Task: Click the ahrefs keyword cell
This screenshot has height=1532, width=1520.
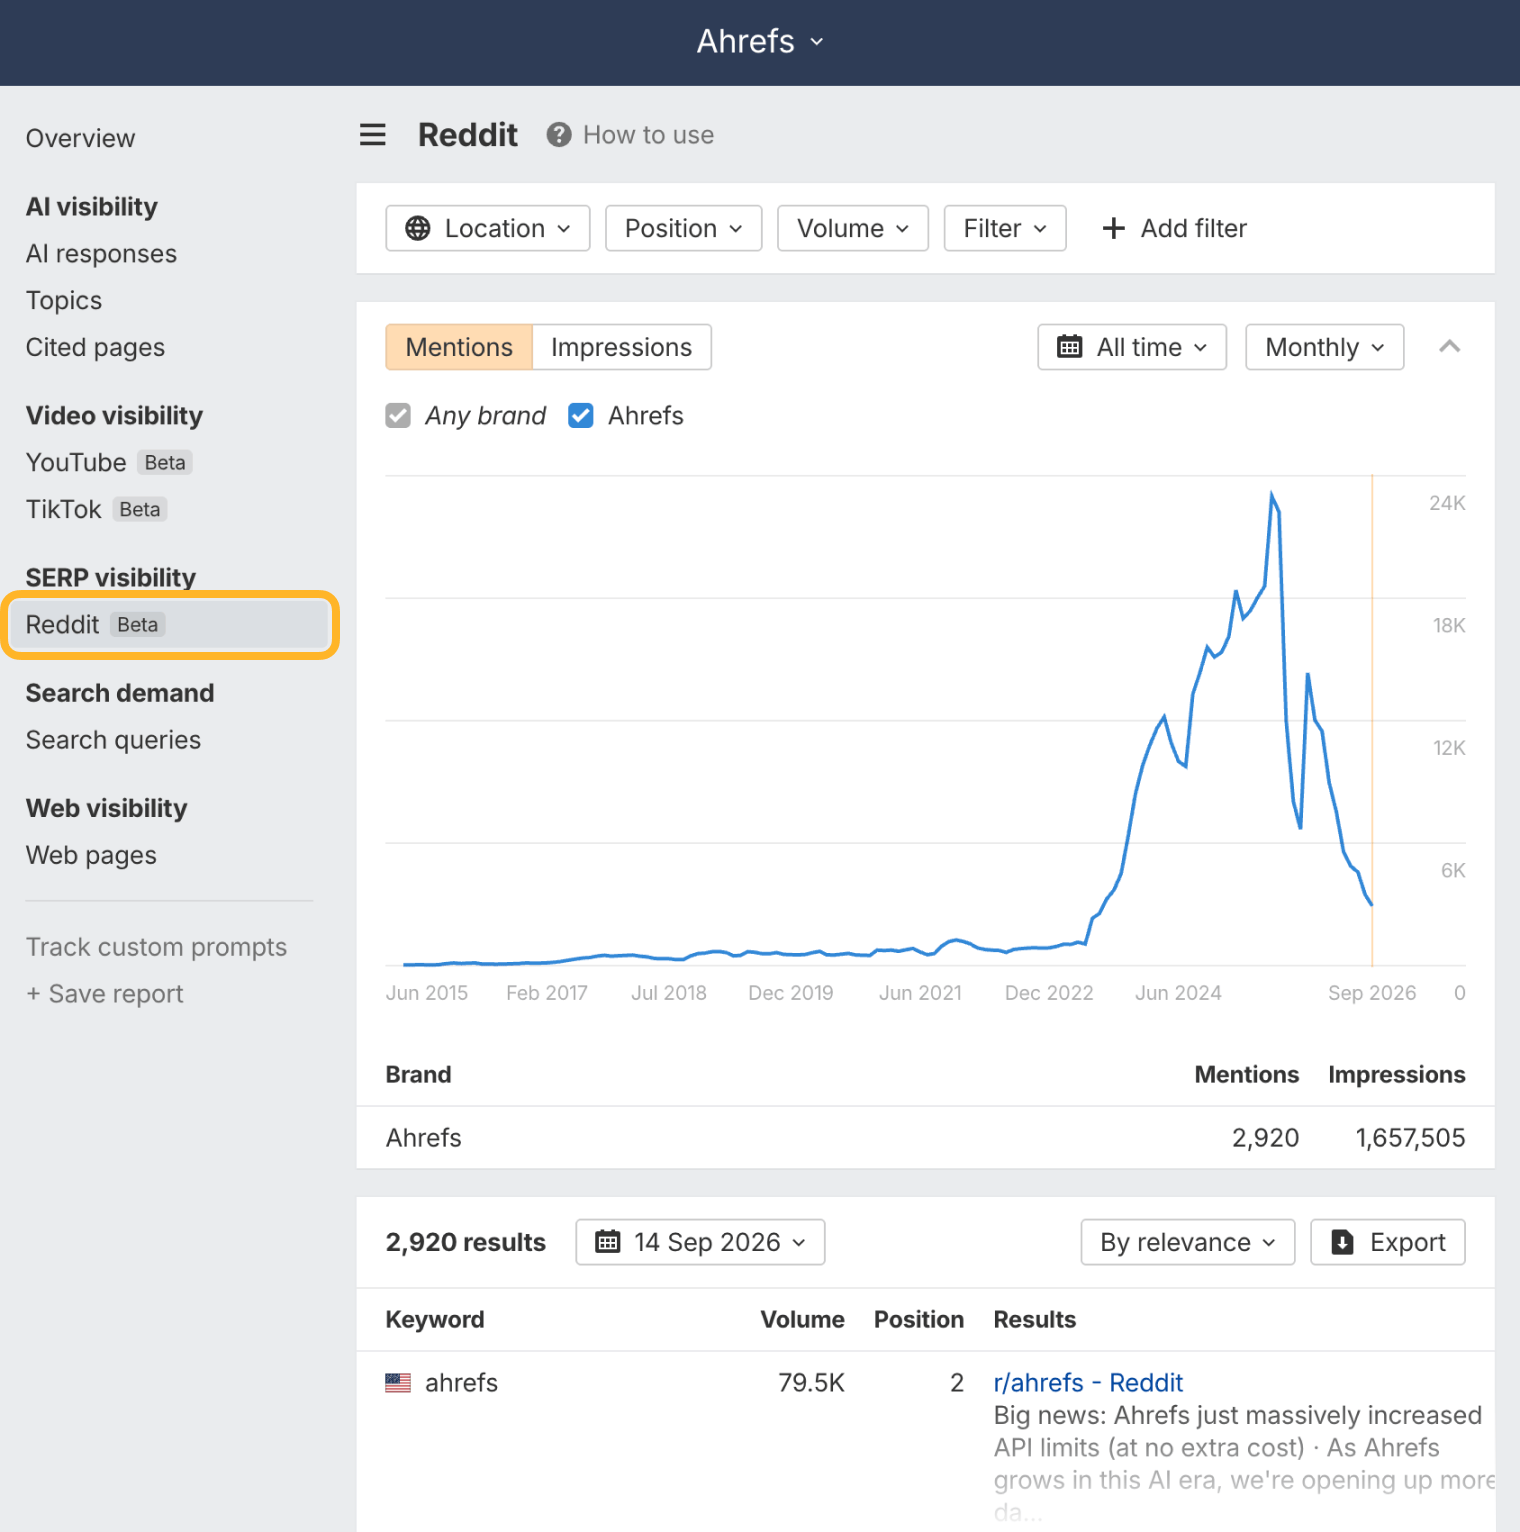Action: click(x=461, y=1383)
